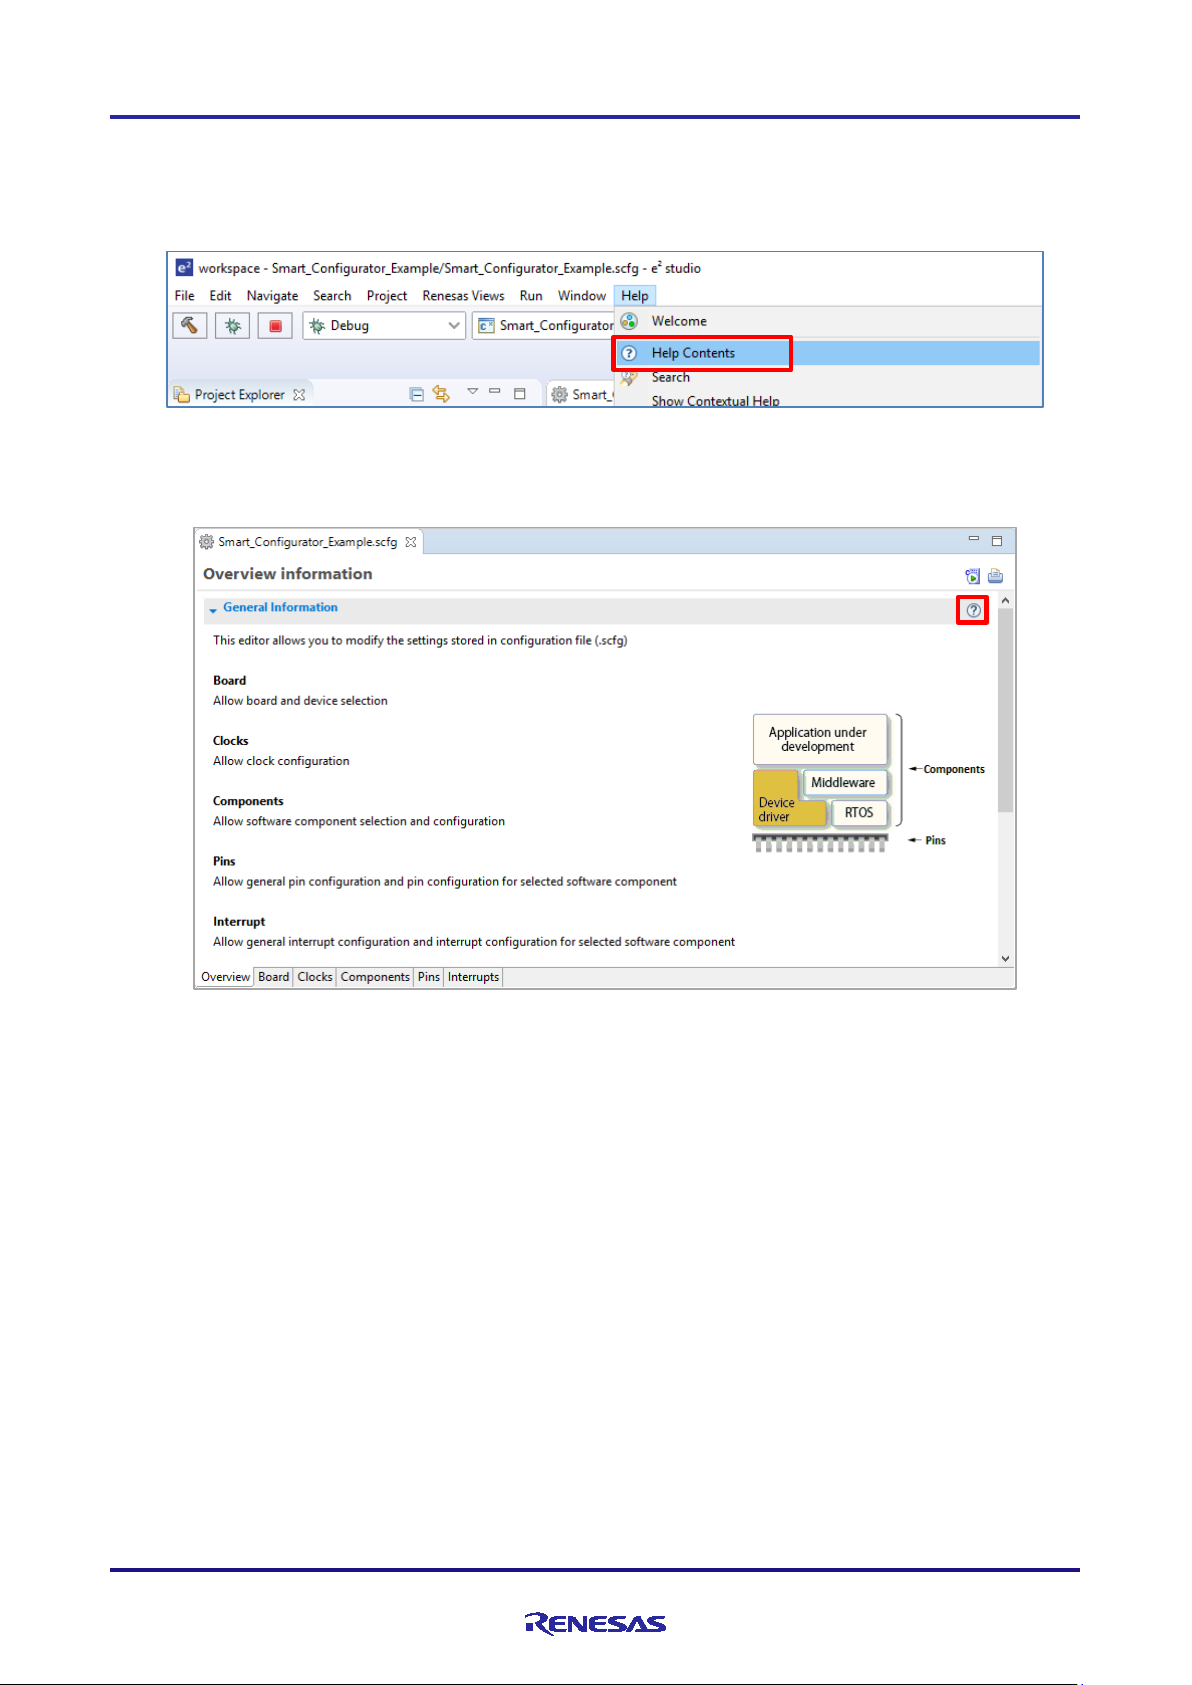The width and height of the screenshot is (1192, 1685).
Task: Click the 'Application under development' diagram box
Action: coord(819,739)
